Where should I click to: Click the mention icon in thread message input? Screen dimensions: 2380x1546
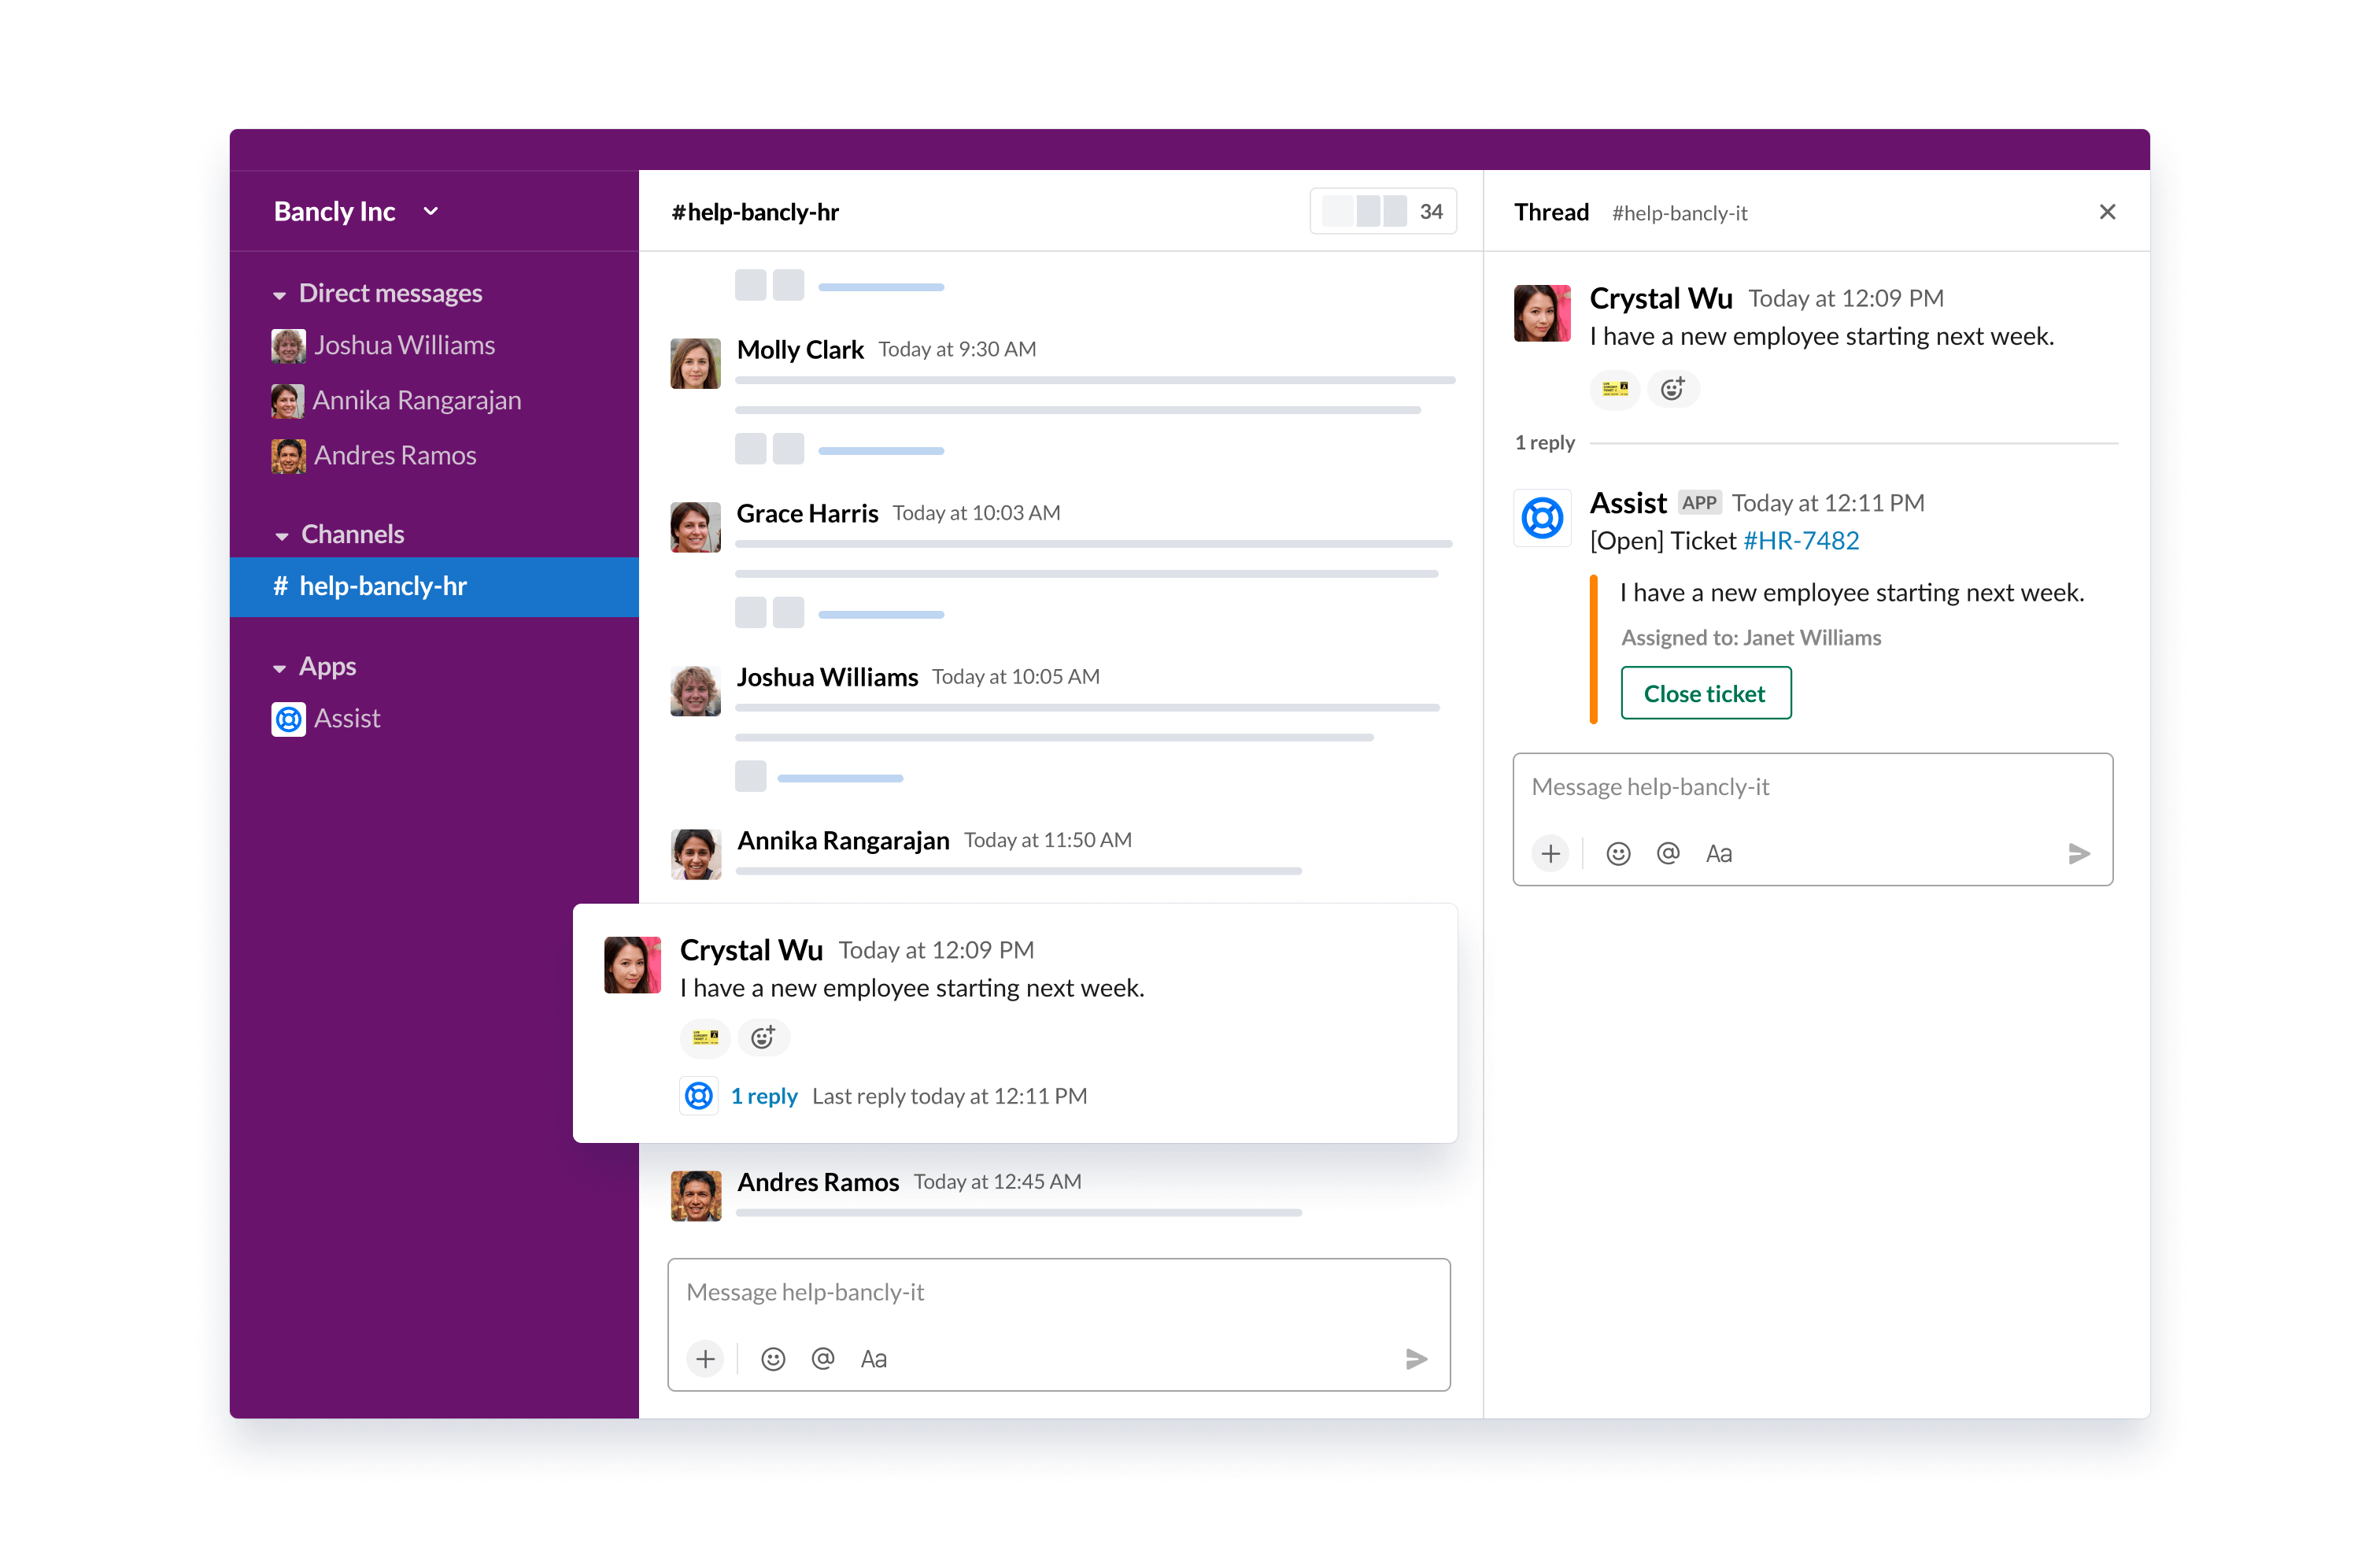(1665, 850)
